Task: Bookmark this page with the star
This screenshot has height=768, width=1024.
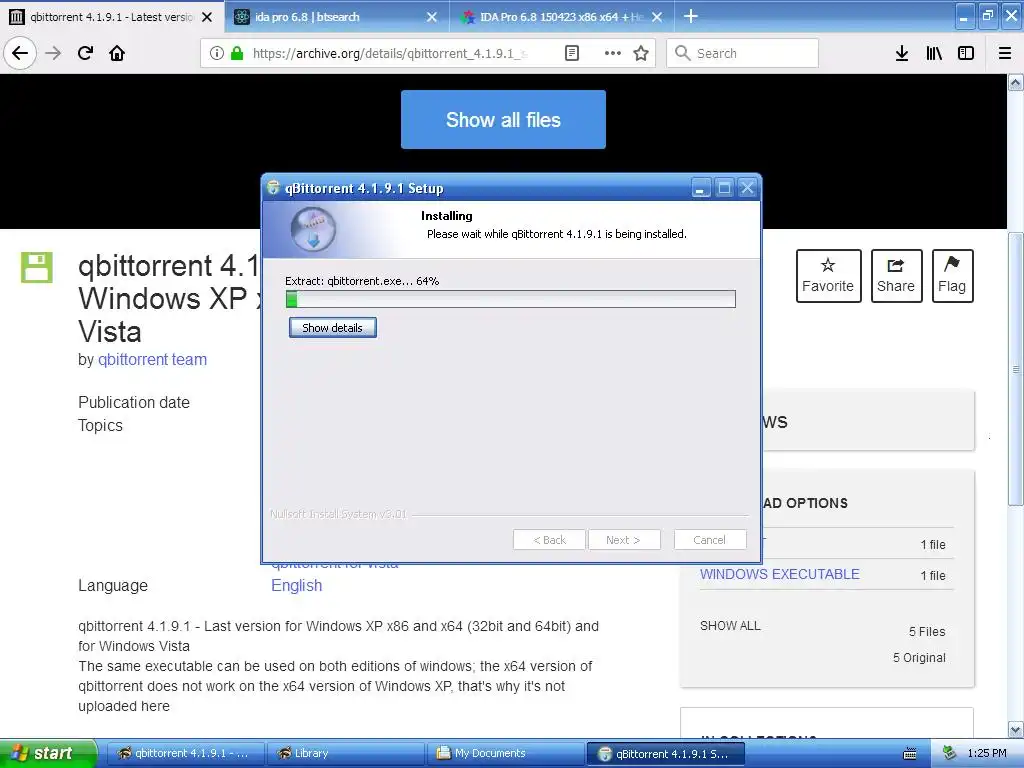Action: click(x=641, y=53)
